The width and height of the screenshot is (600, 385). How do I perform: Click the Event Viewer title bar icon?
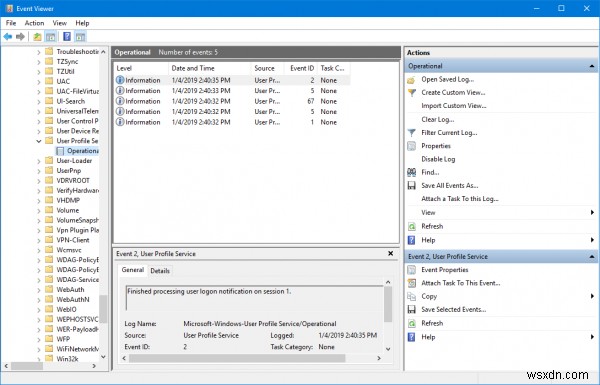10,8
